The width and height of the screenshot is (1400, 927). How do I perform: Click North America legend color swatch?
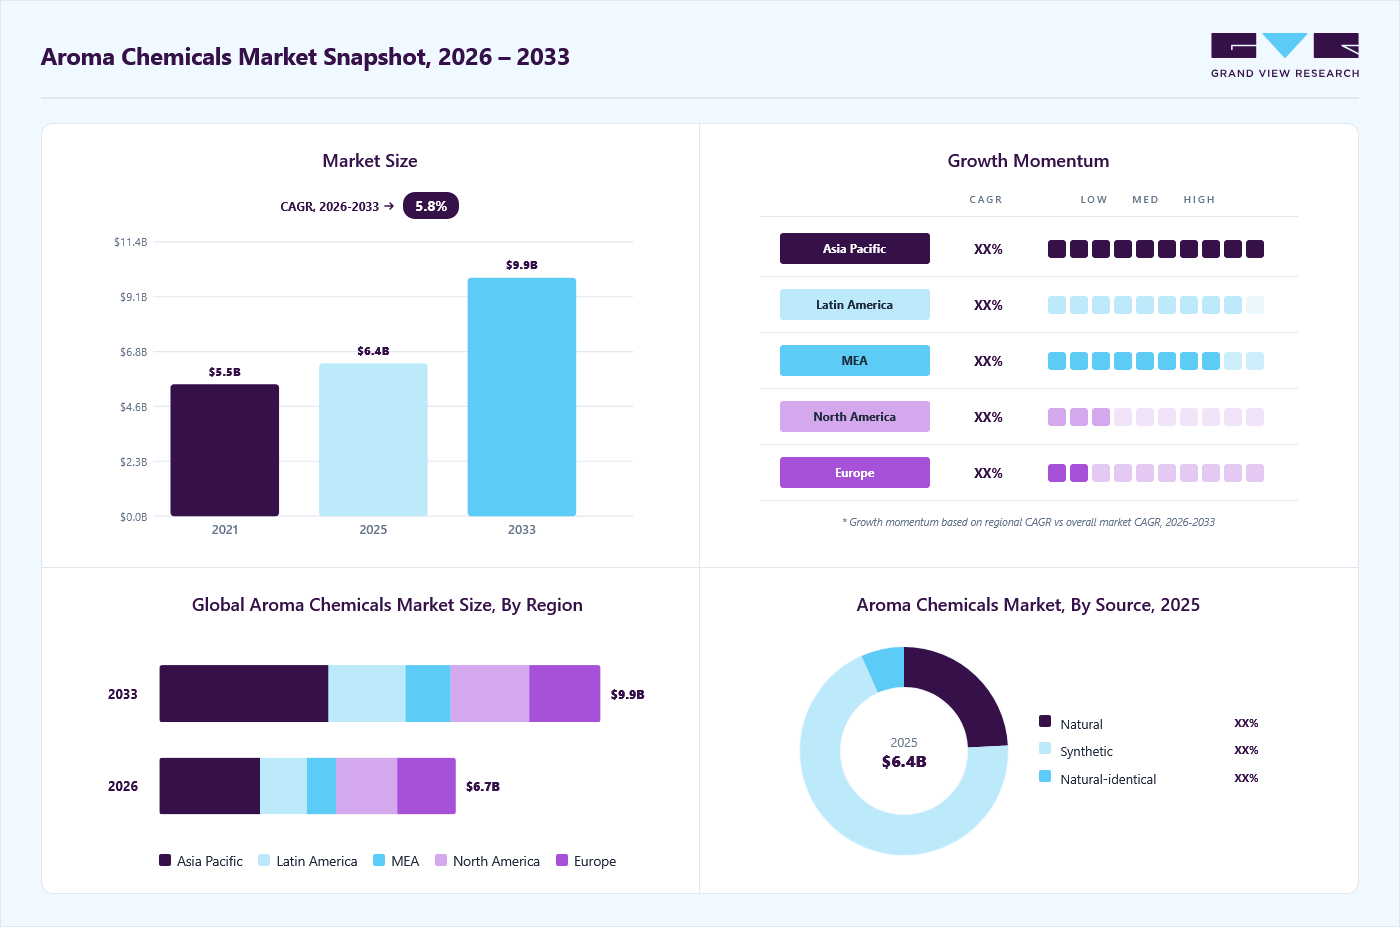click(x=441, y=860)
